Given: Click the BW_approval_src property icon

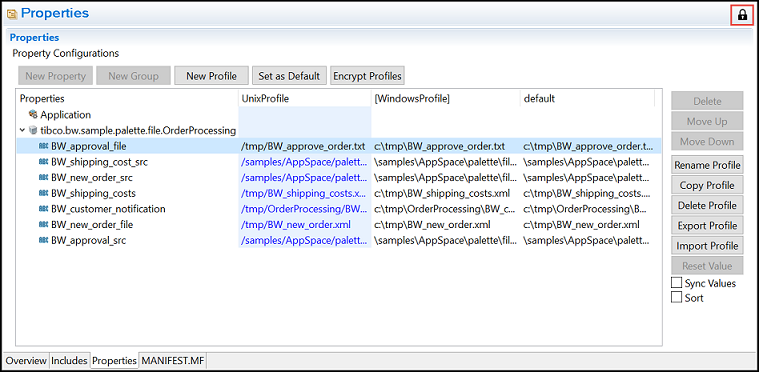Looking at the screenshot, I should 44,240.
